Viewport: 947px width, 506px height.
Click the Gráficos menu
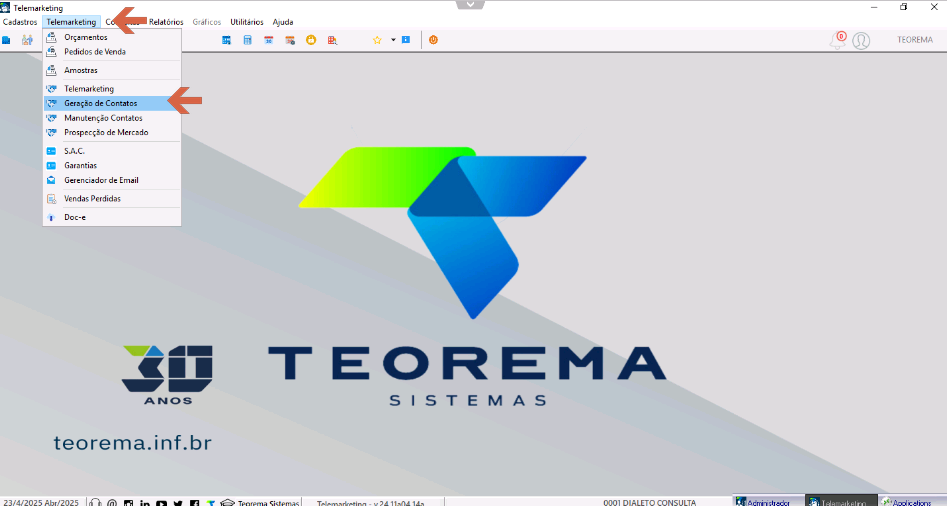tap(207, 22)
